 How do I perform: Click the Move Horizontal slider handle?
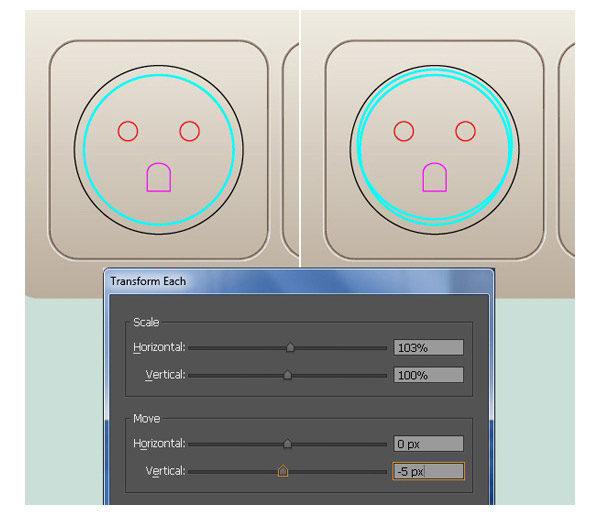coord(287,444)
